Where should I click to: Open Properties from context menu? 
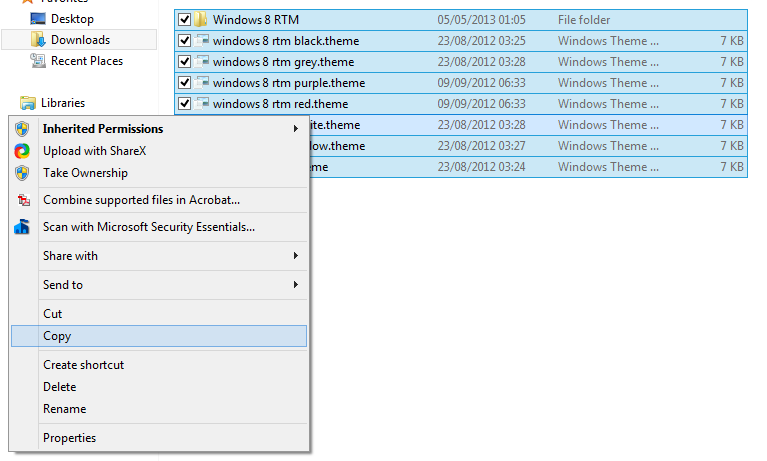coord(159,438)
